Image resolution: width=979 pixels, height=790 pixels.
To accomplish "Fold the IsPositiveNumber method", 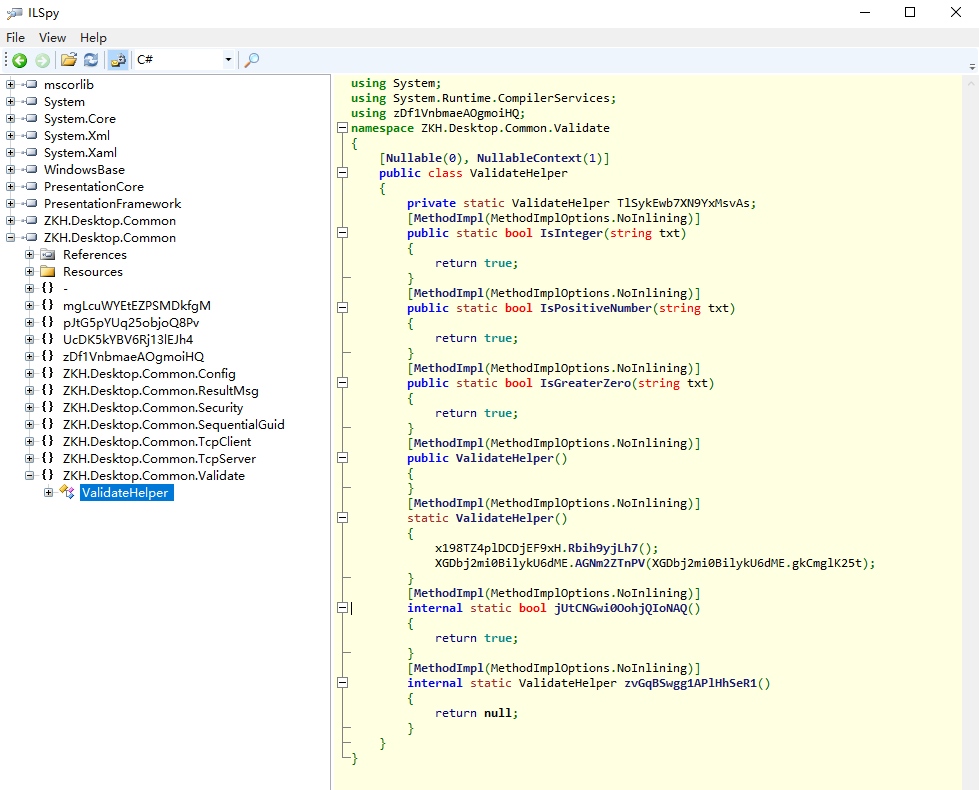I will pyautogui.click(x=342, y=308).
